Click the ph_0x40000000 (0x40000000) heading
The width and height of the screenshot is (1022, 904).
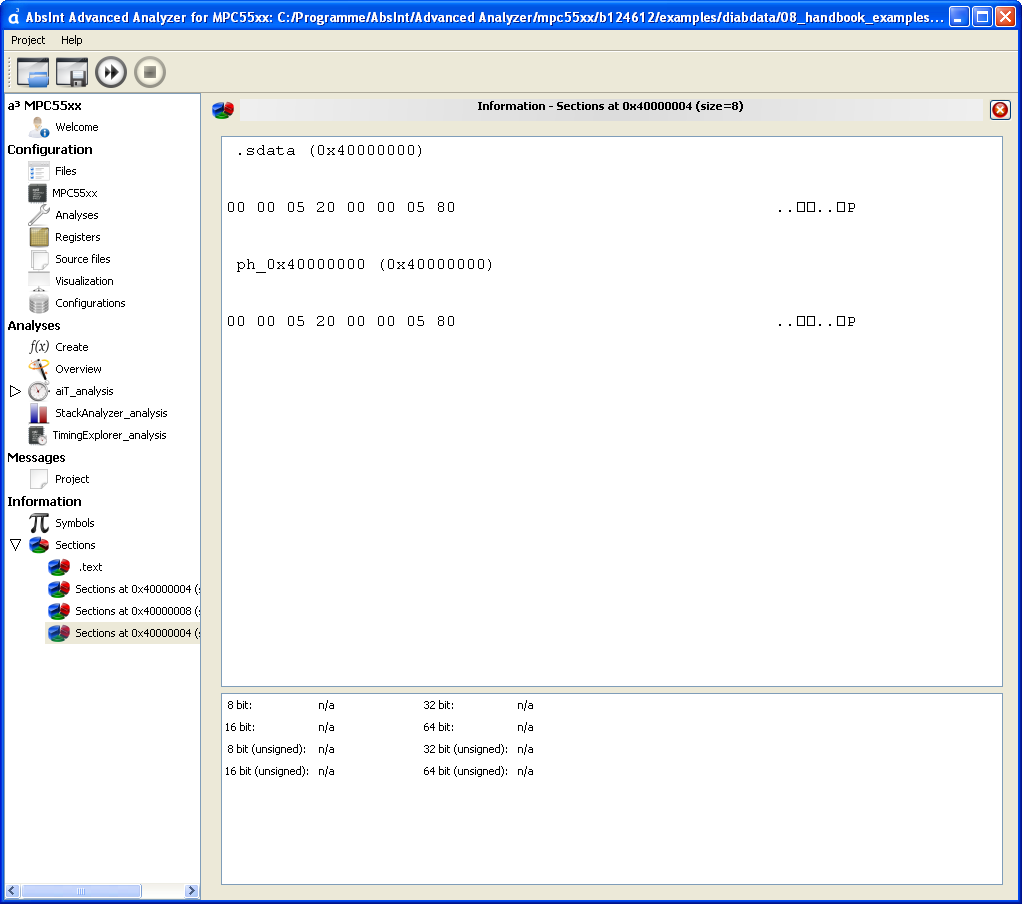click(x=364, y=265)
